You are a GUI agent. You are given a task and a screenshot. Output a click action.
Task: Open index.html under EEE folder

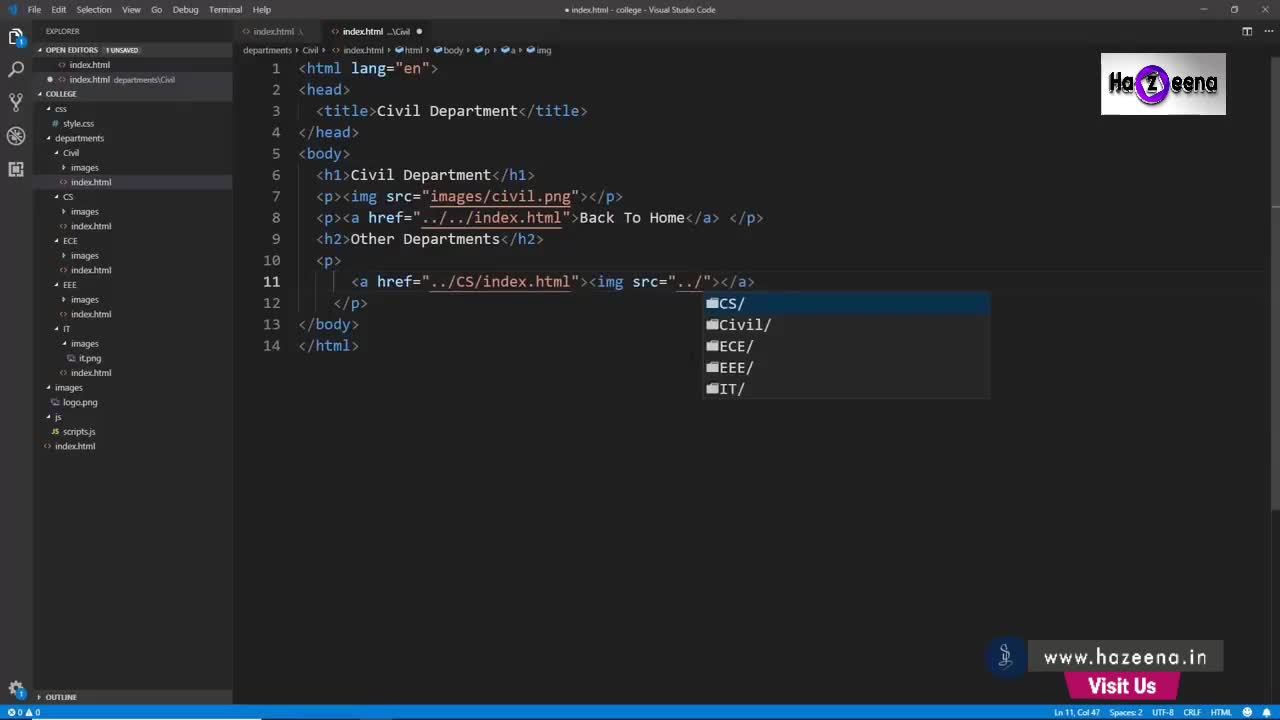90,314
